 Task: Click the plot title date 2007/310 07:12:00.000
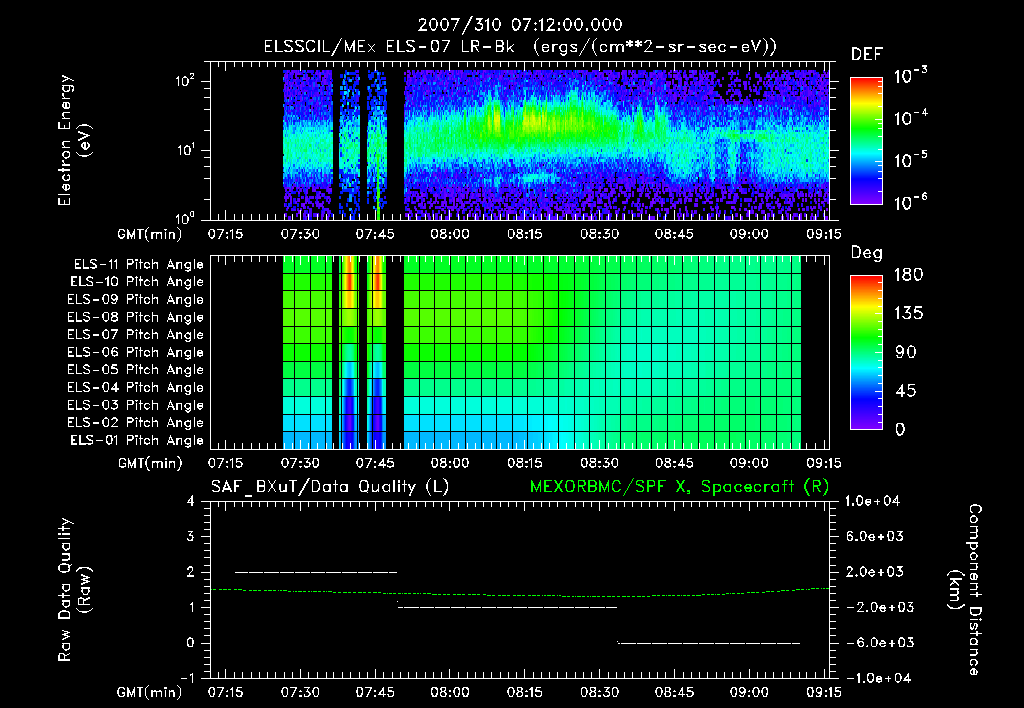[520, 25]
